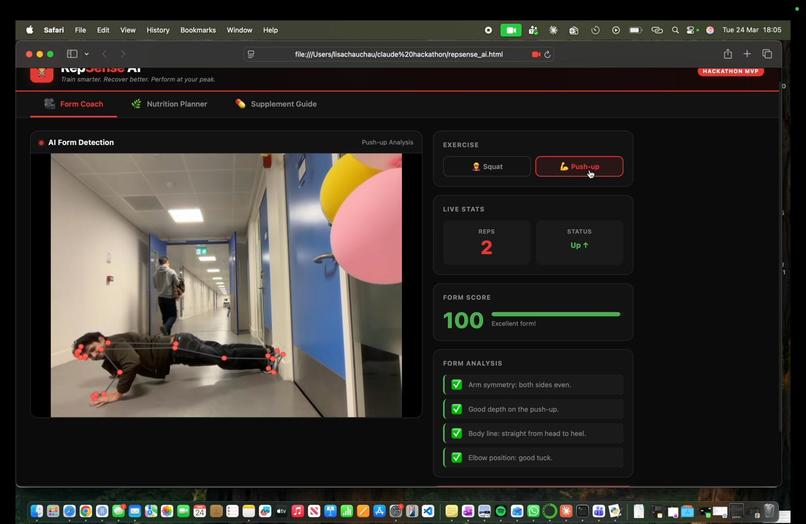This screenshot has width=806, height=524.
Task: Open Control Center in menu bar
Action: (x=692, y=30)
